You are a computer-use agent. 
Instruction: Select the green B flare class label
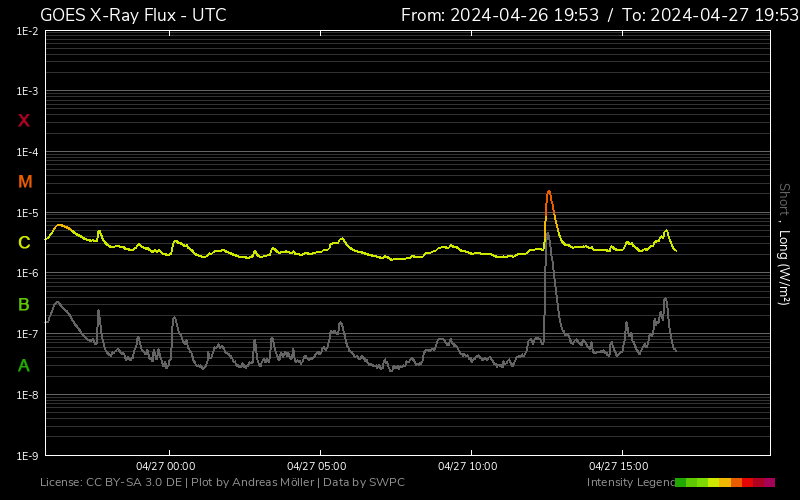pos(24,304)
